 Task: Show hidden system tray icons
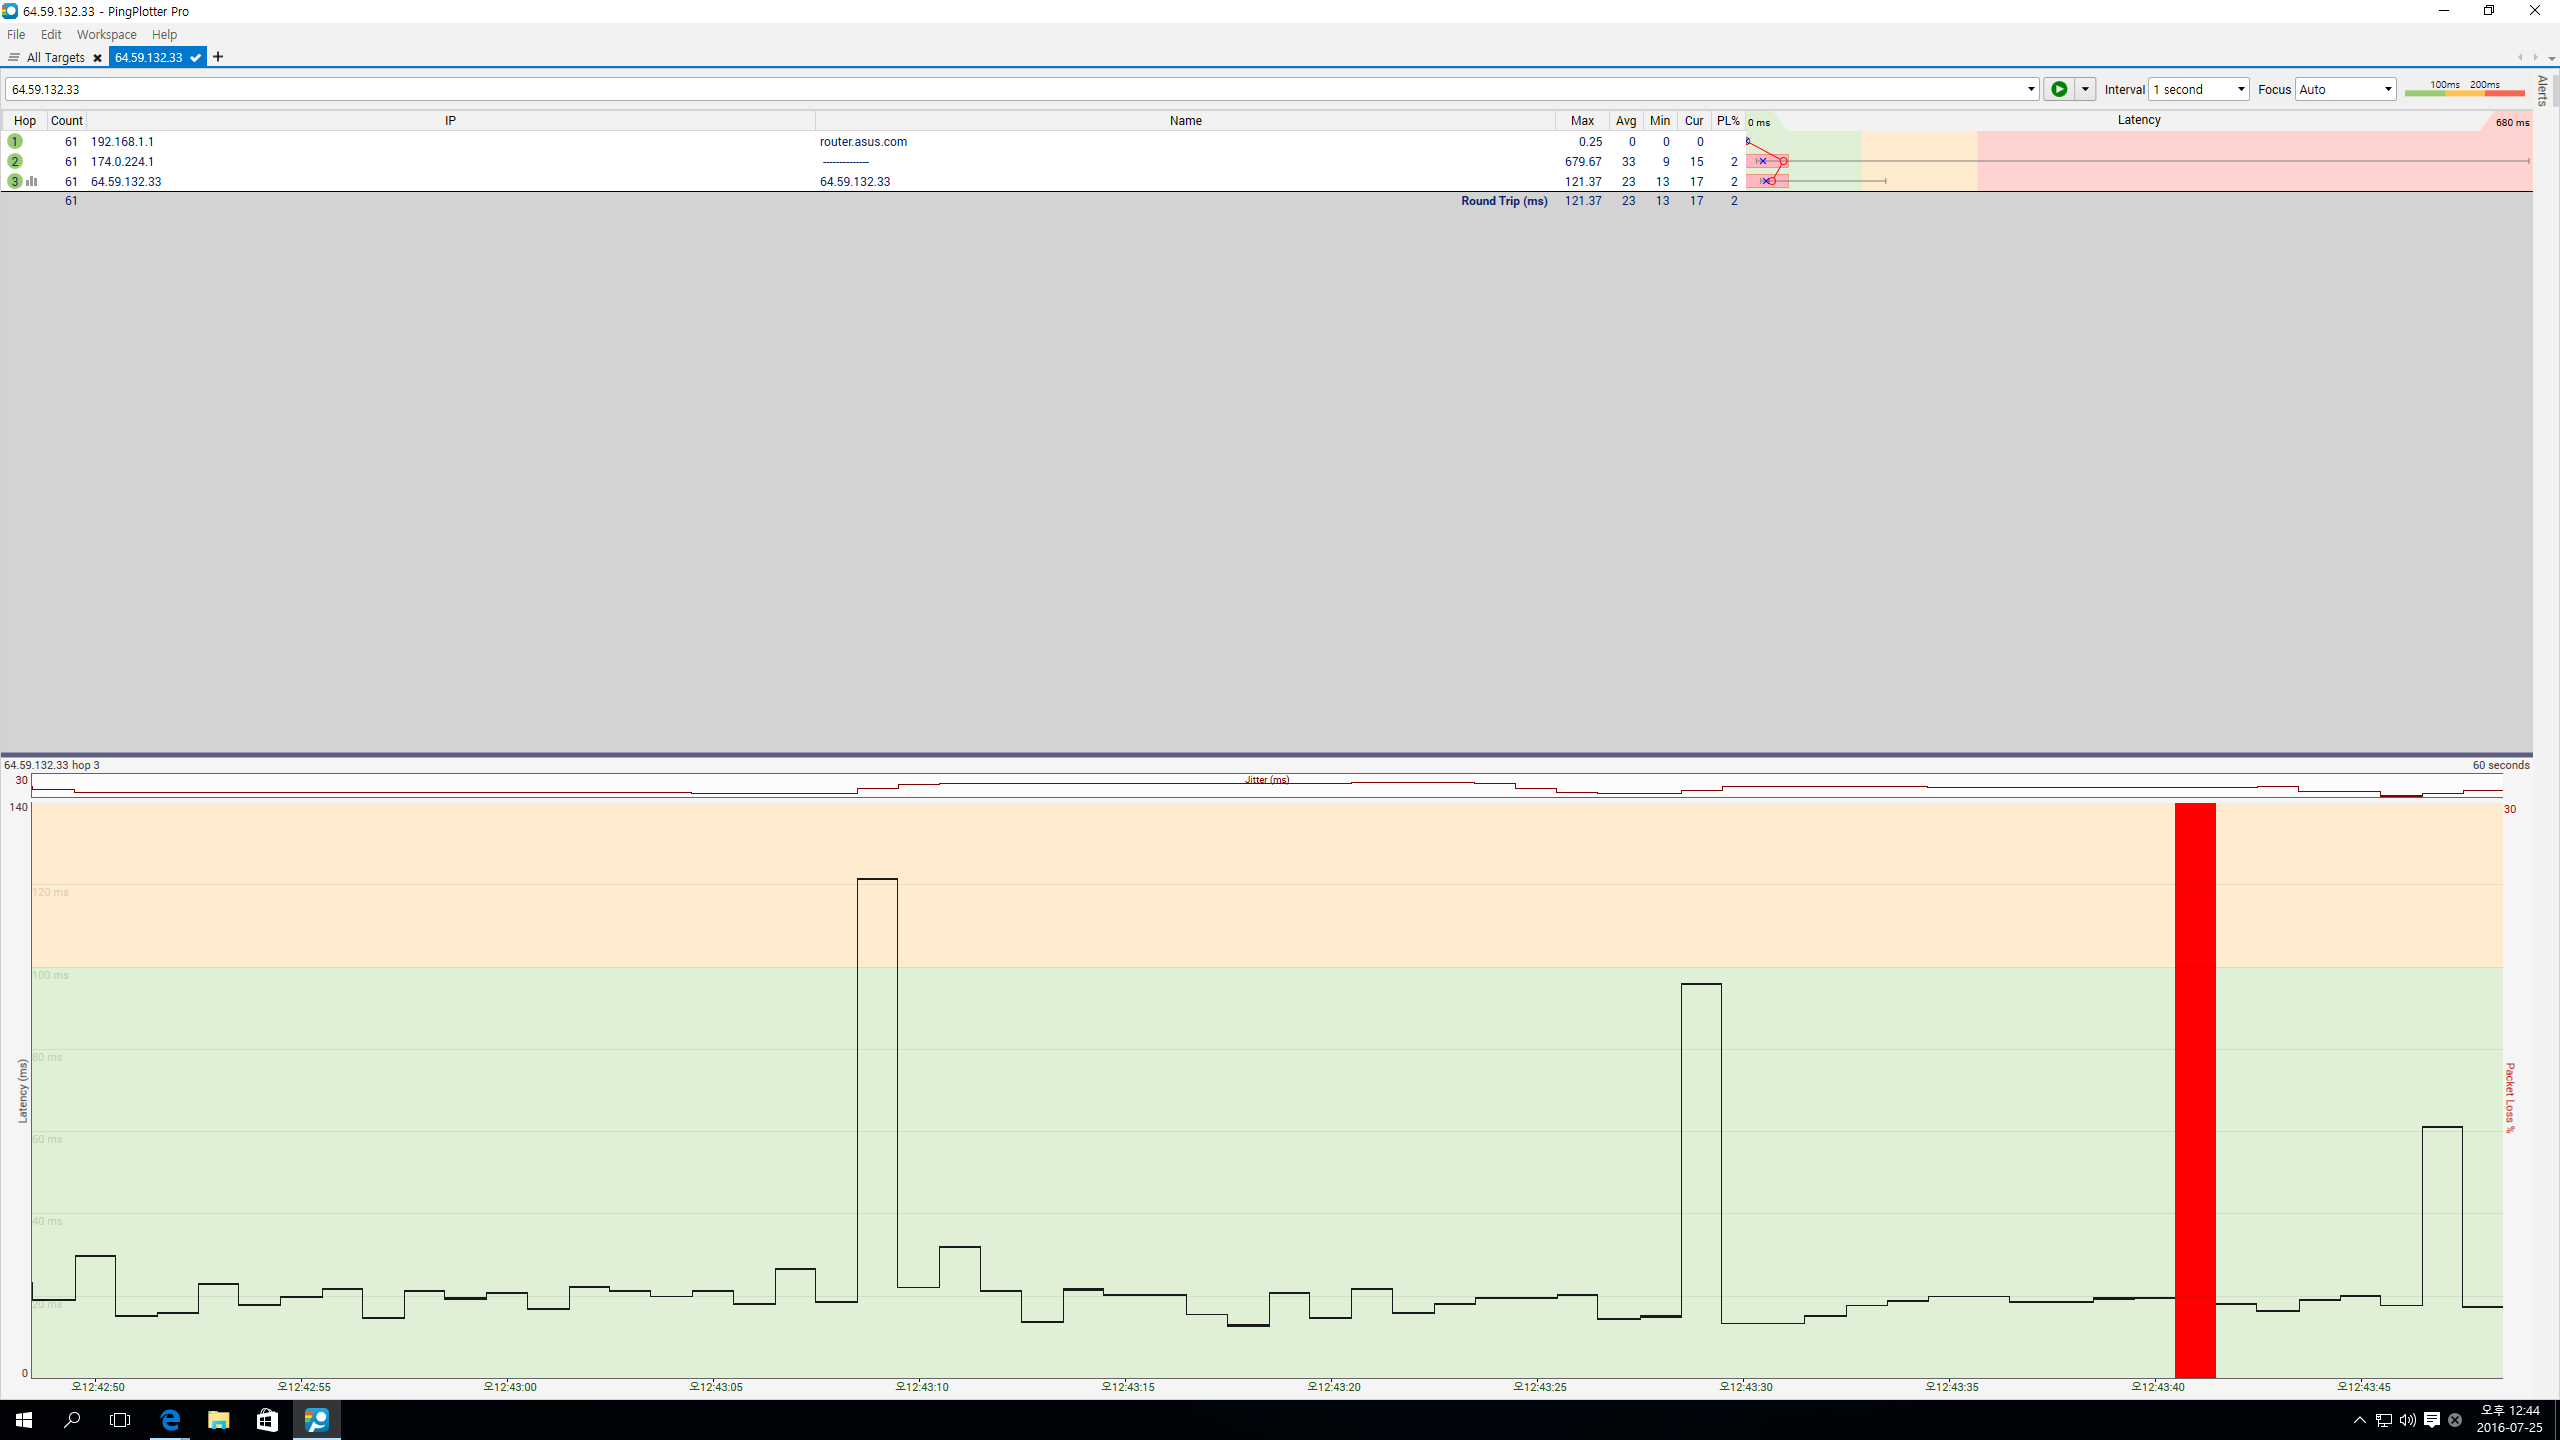pos(2360,1420)
